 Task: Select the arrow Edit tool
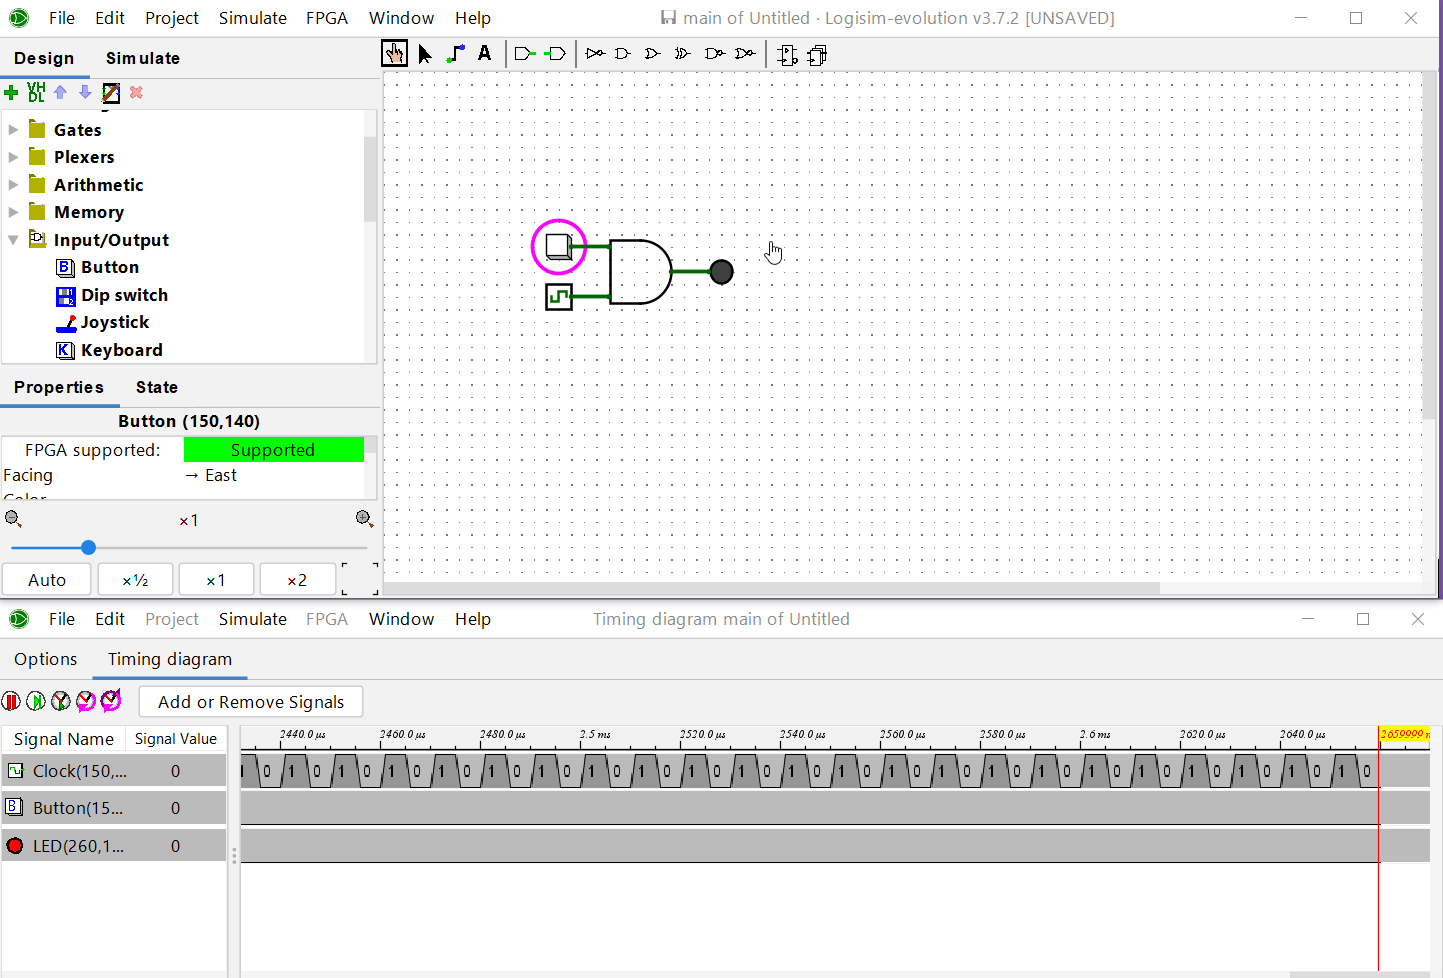(x=425, y=54)
